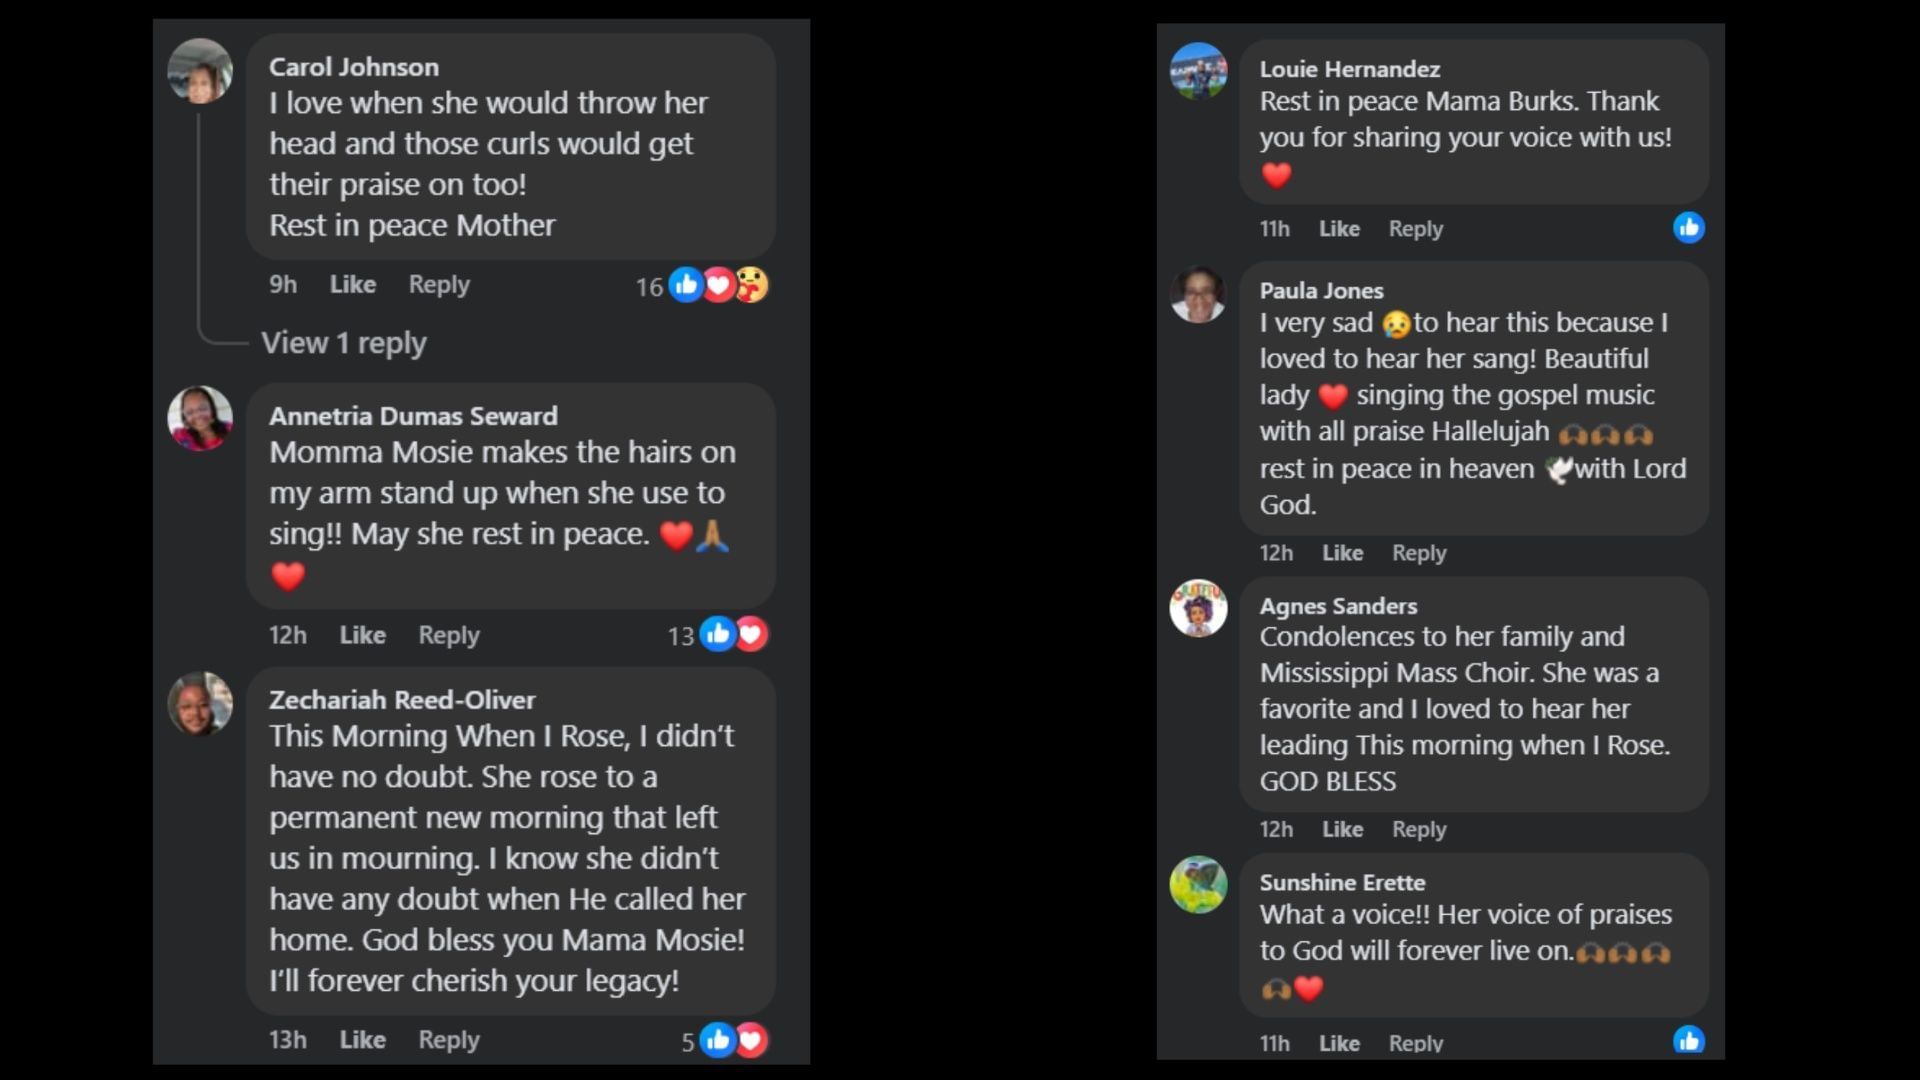Reply to Annetria Dumas Seward's comment
Viewport: 1920px width, 1080px height.
tap(448, 635)
